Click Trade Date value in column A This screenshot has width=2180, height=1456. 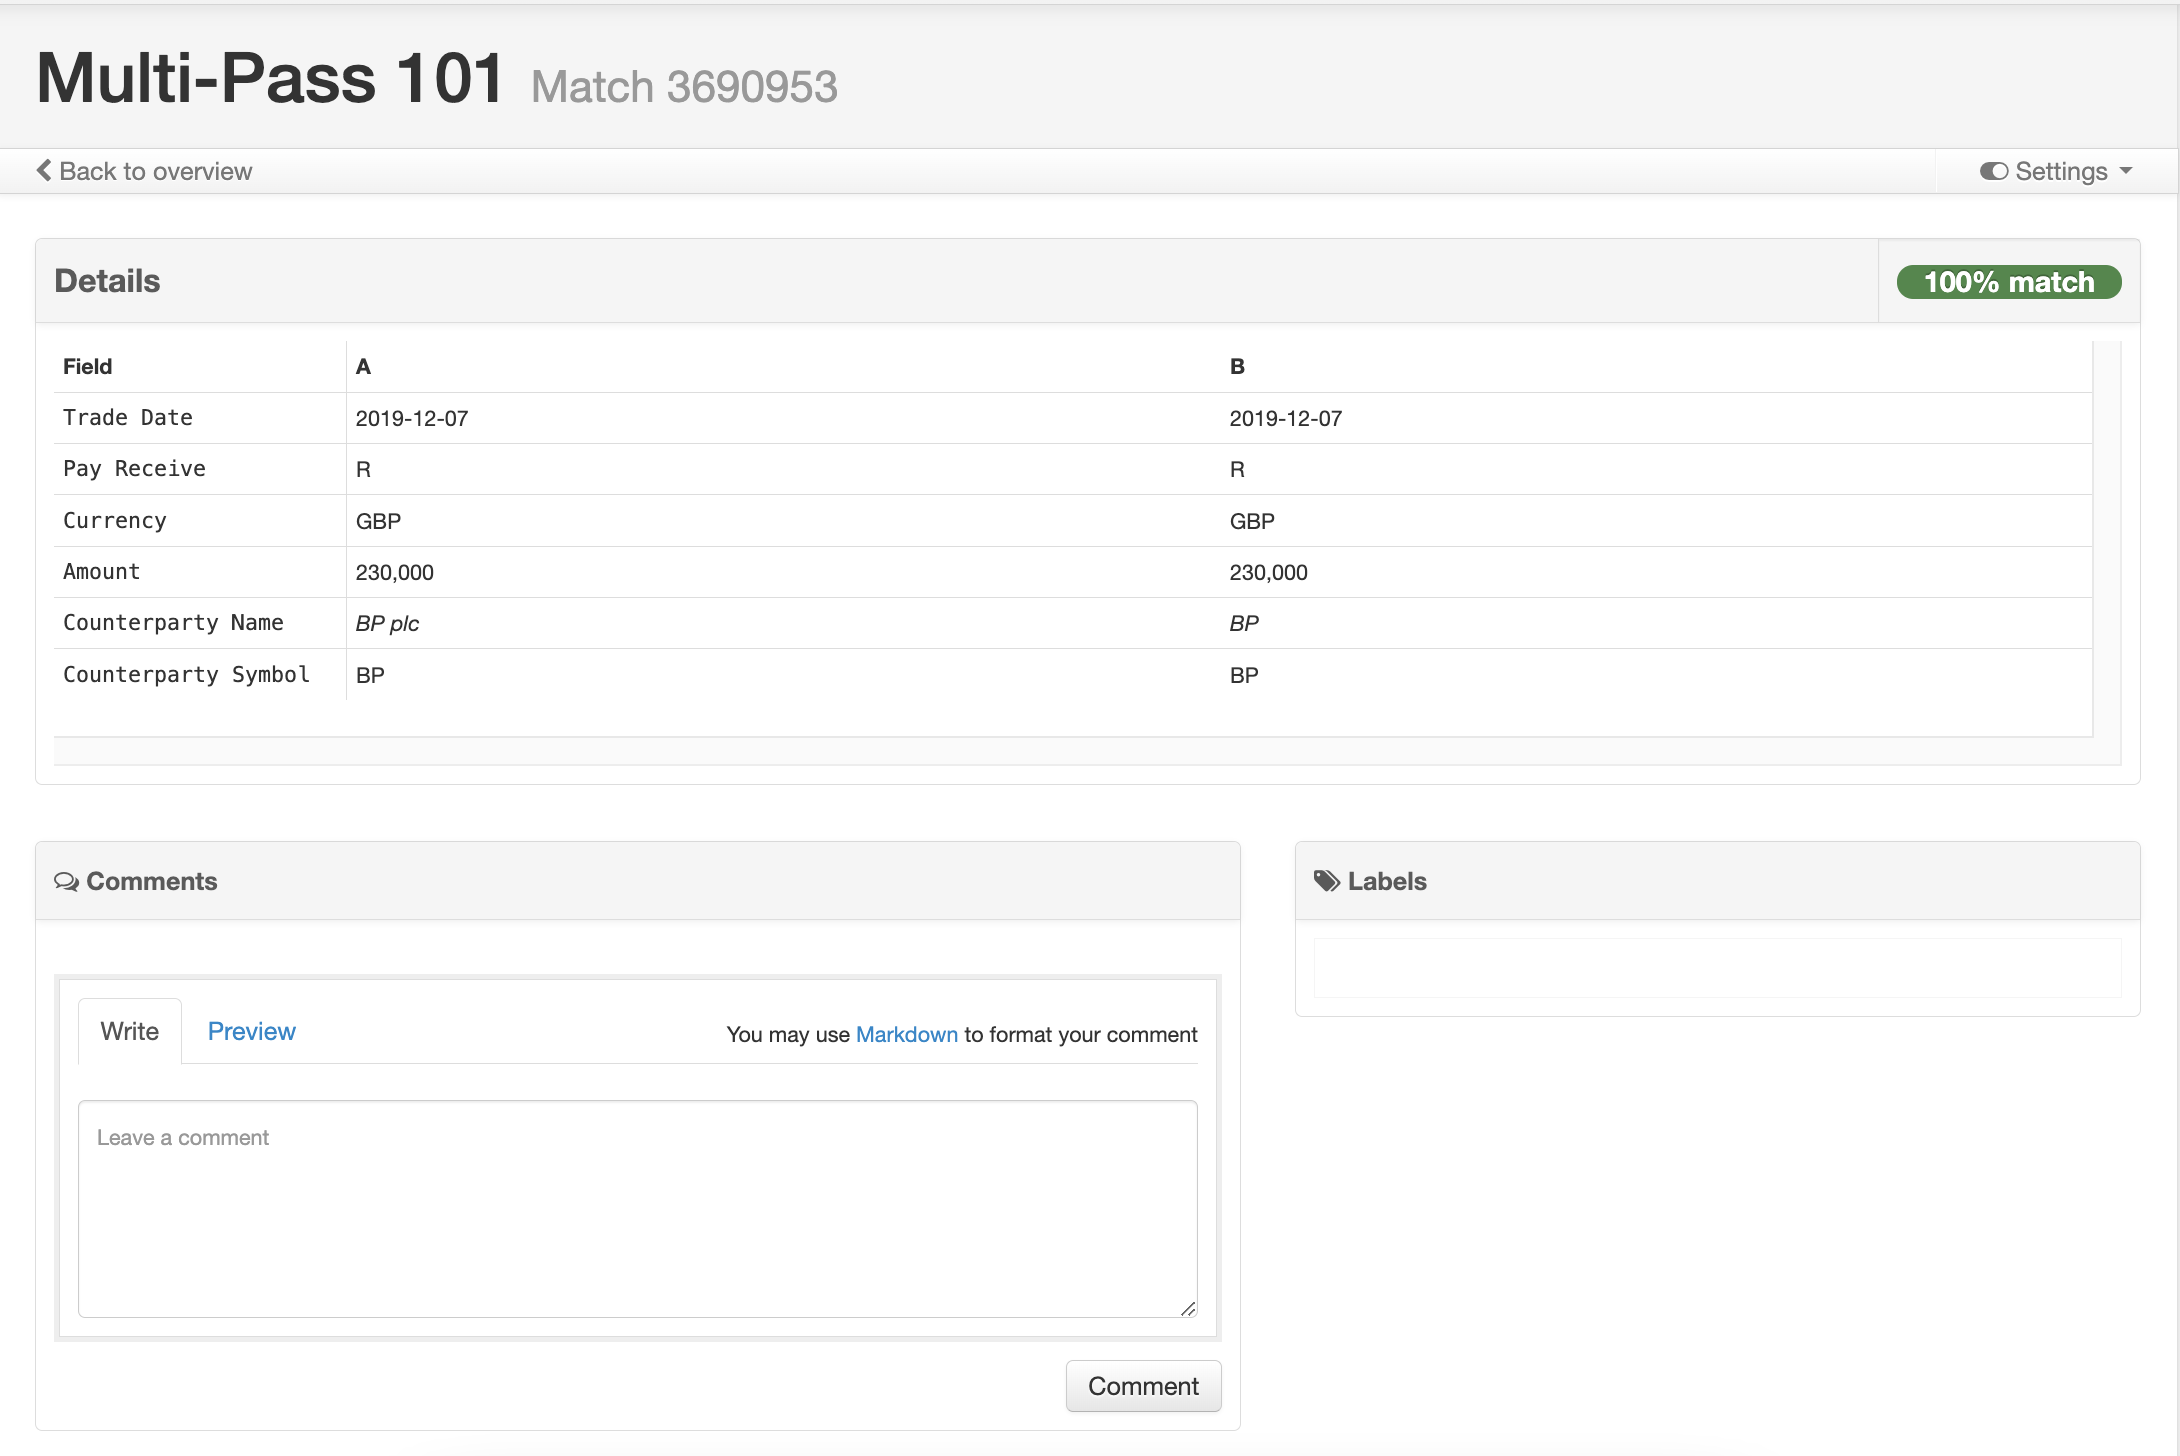[x=412, y=418]
